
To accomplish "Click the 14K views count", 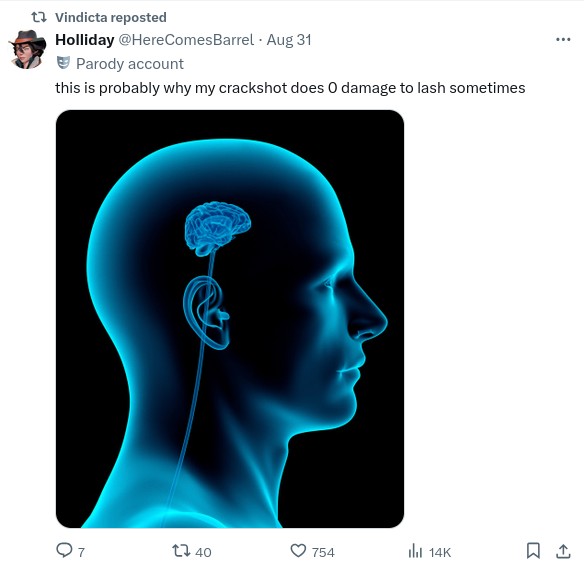I will [x=439, y=552].
